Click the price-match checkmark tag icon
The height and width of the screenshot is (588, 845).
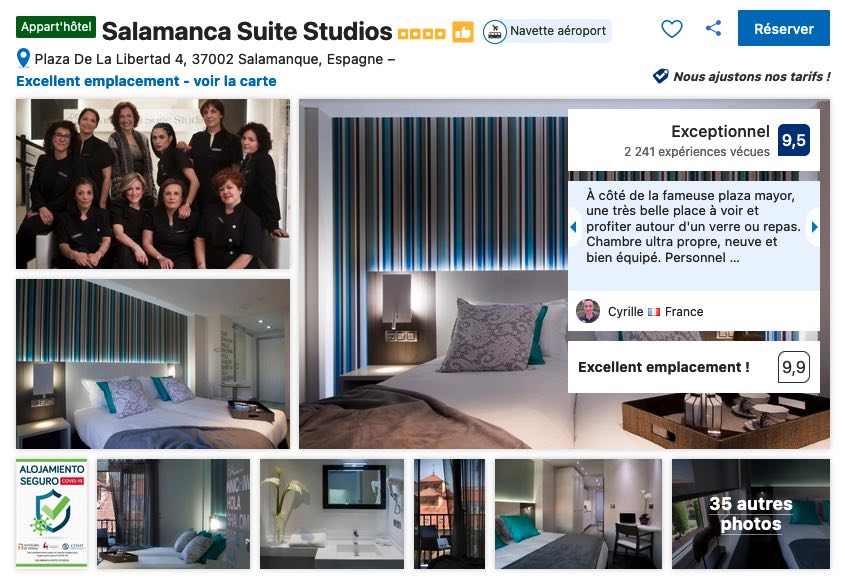(x=661, y=76)
